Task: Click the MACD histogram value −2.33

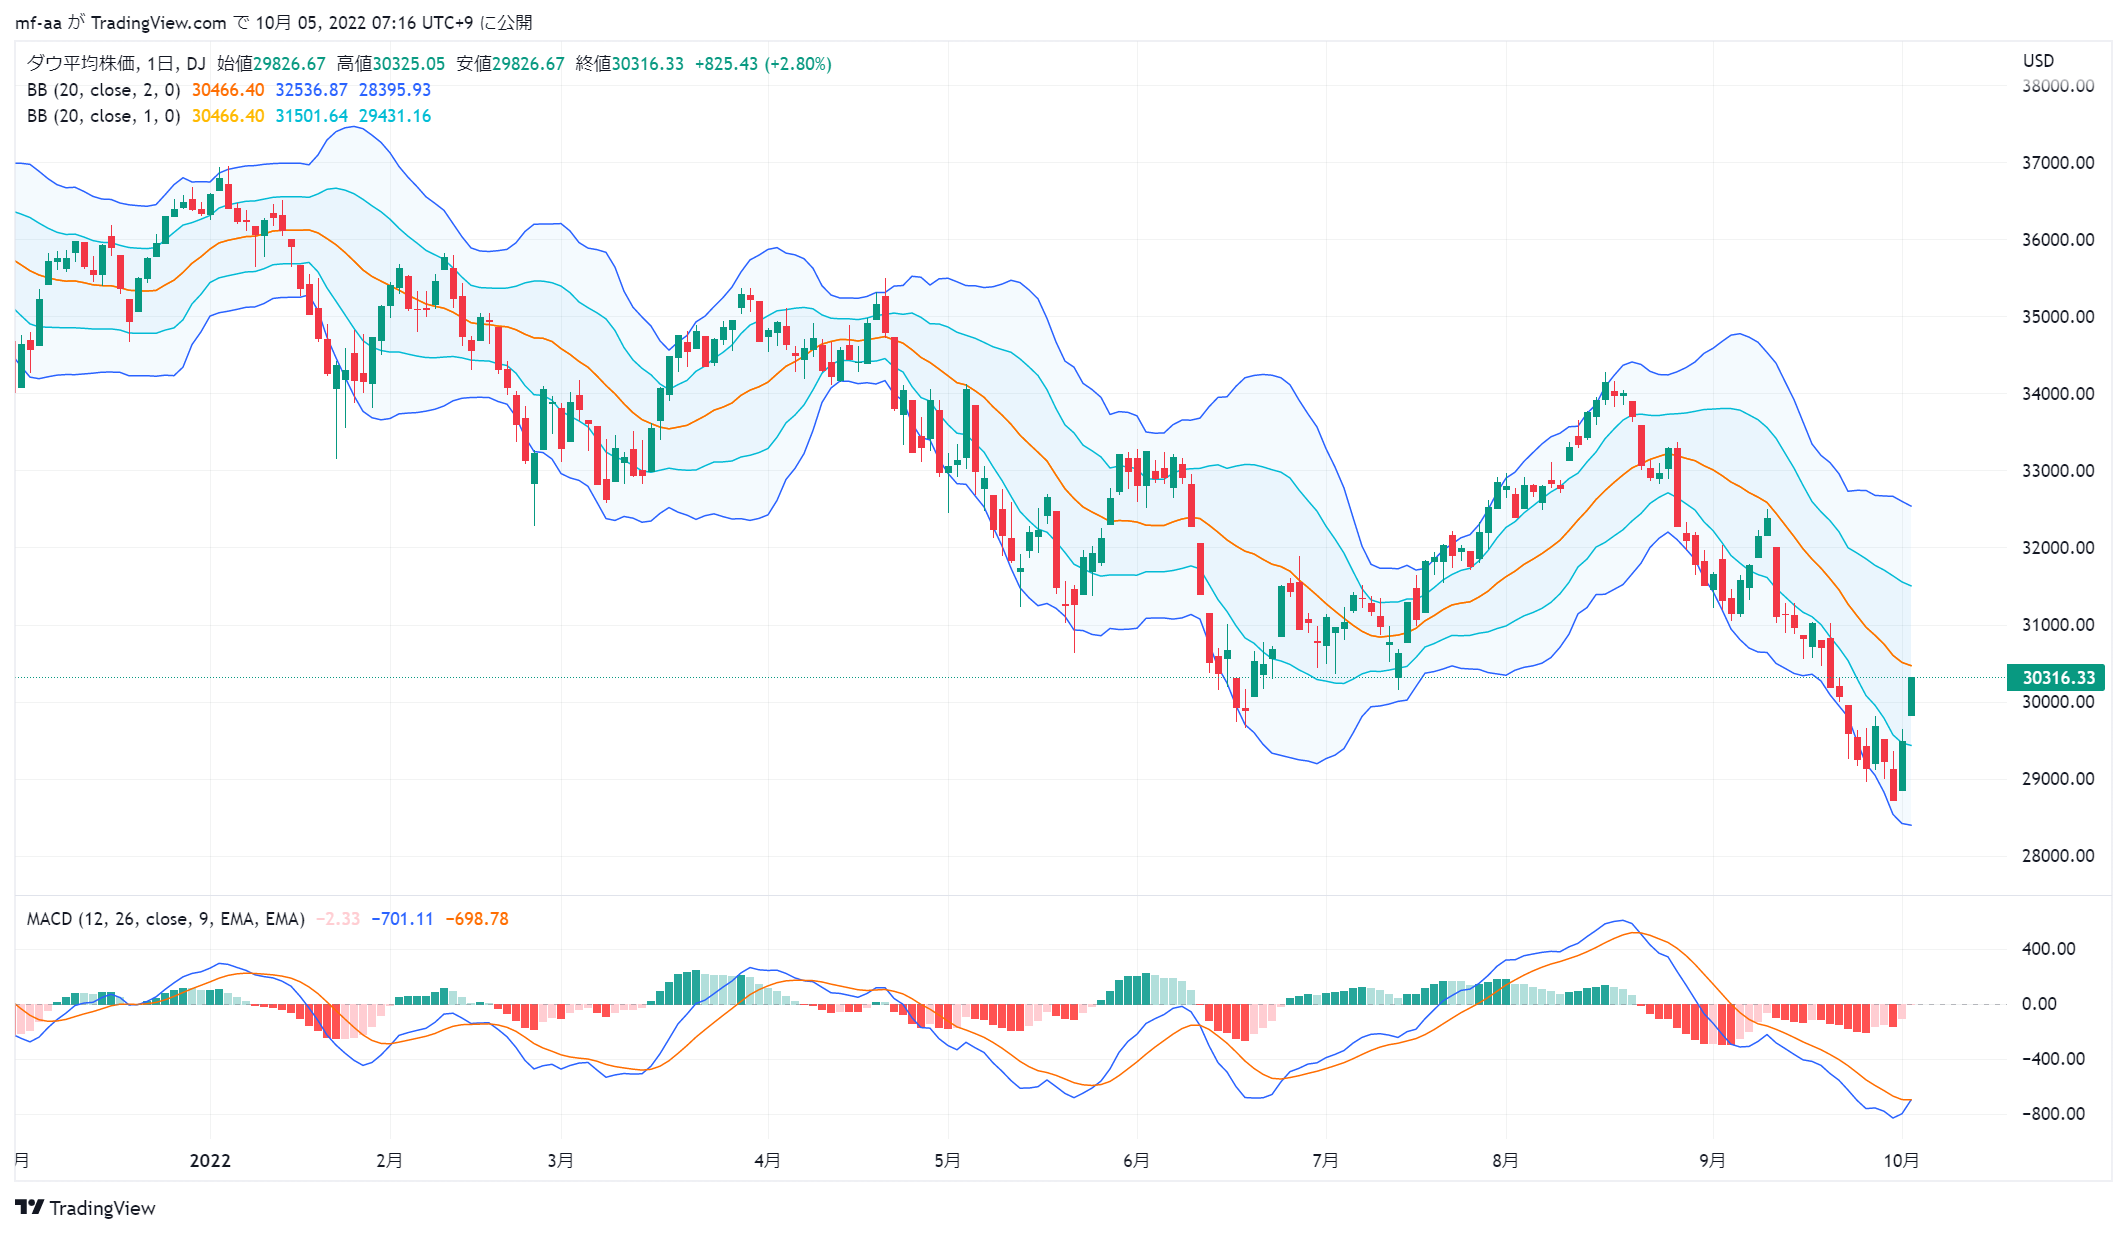Action: pyautogui.click(x=338, y=919)
